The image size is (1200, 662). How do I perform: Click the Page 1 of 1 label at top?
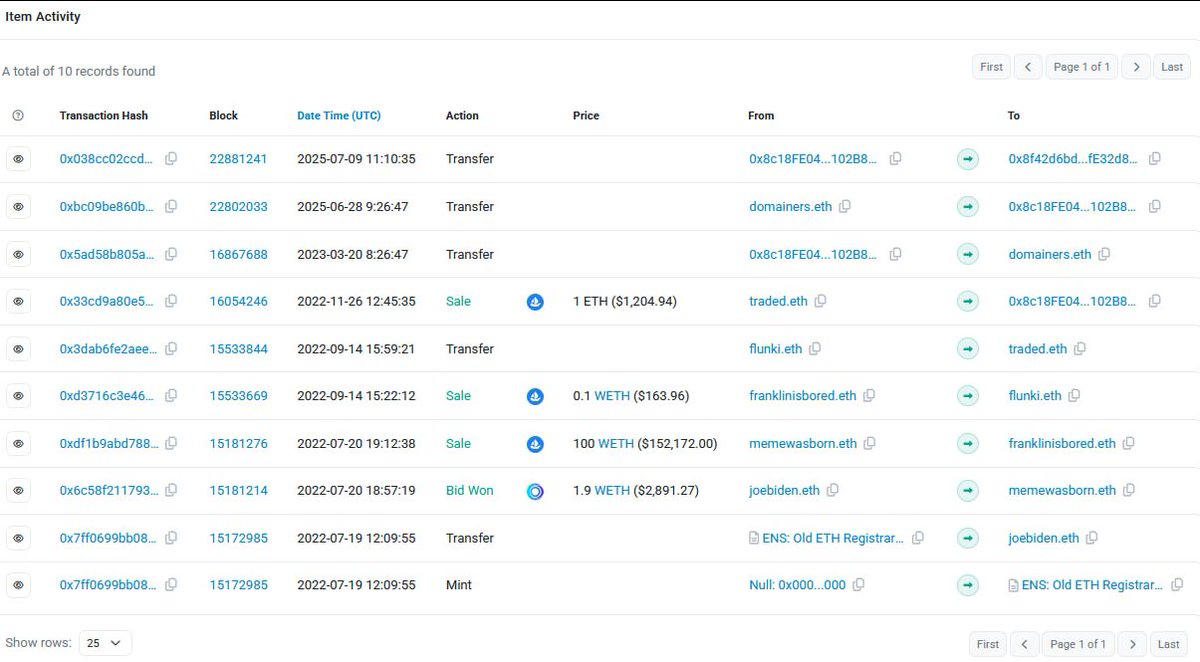pyautogui.click(x=1082, y=66)
